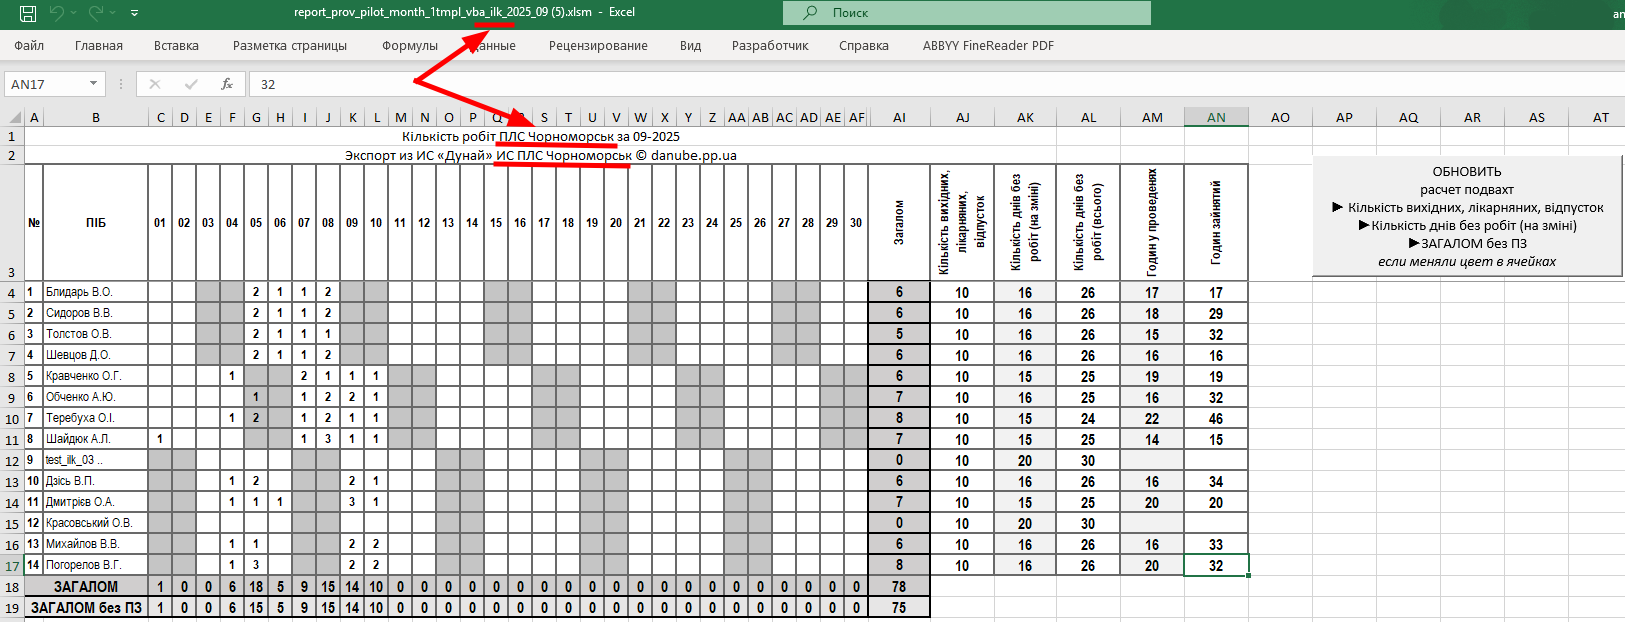This screenshot has width=1625, height=622.
Task: Click the ОБНОВИТЬ расчет подвахт button
Action: pyautogui.click(x=1467, y=216)
